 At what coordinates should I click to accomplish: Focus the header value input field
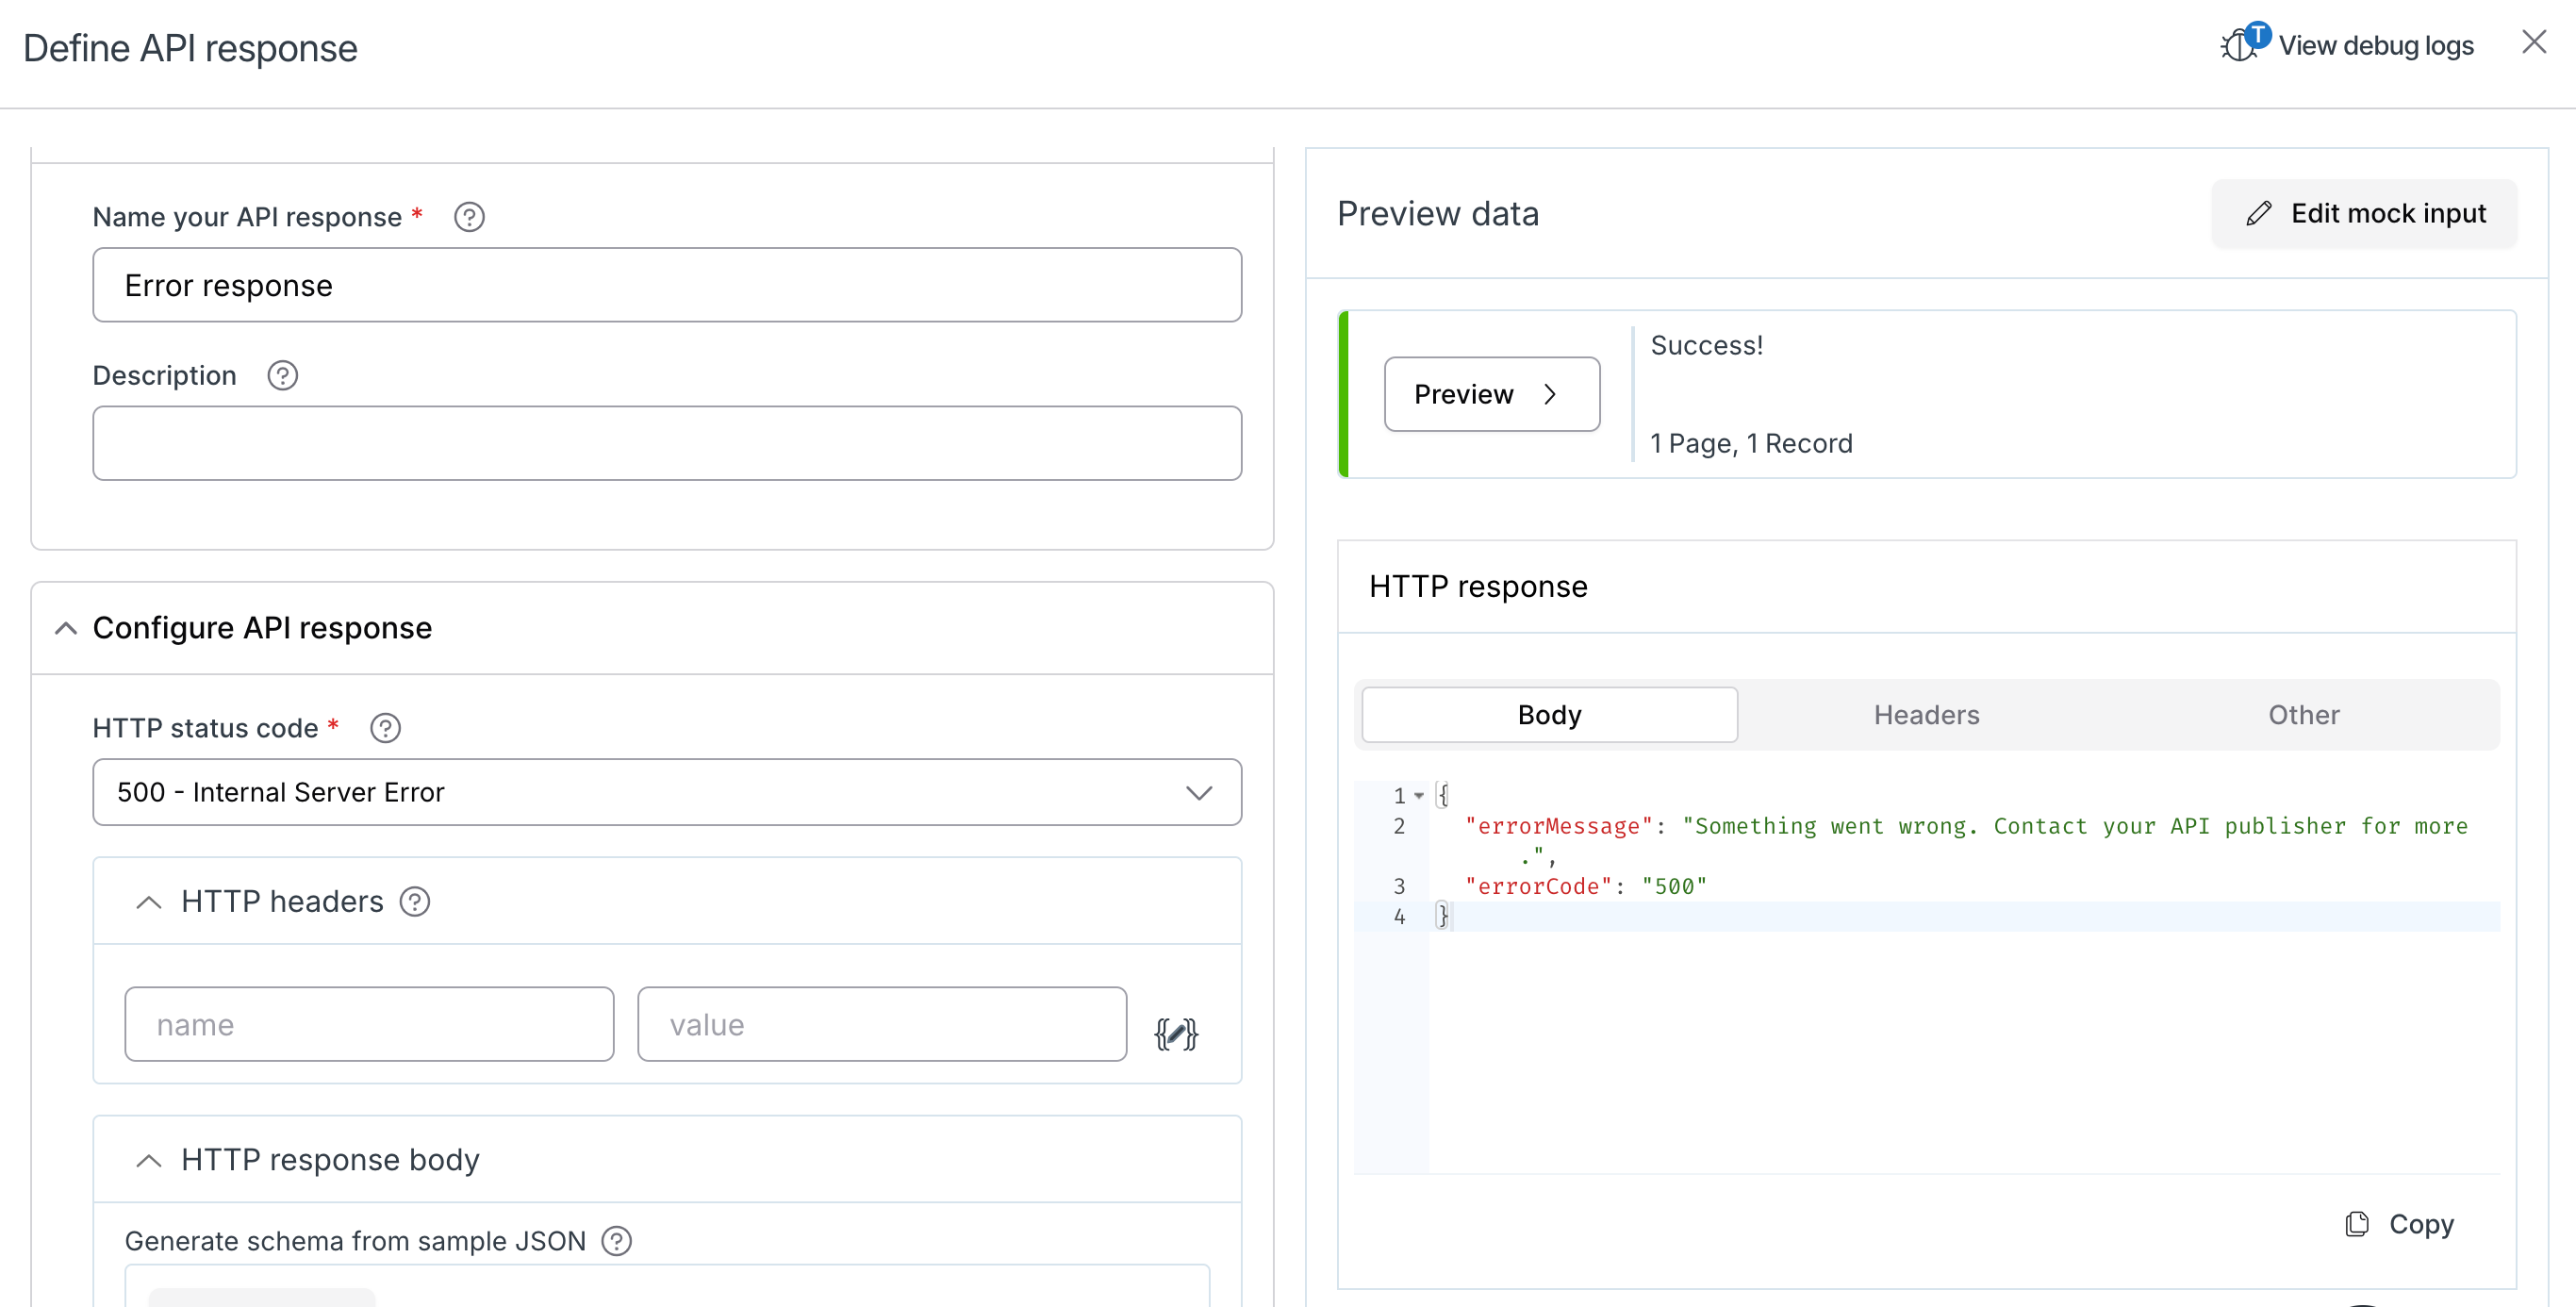click(x=882, y=1024)
